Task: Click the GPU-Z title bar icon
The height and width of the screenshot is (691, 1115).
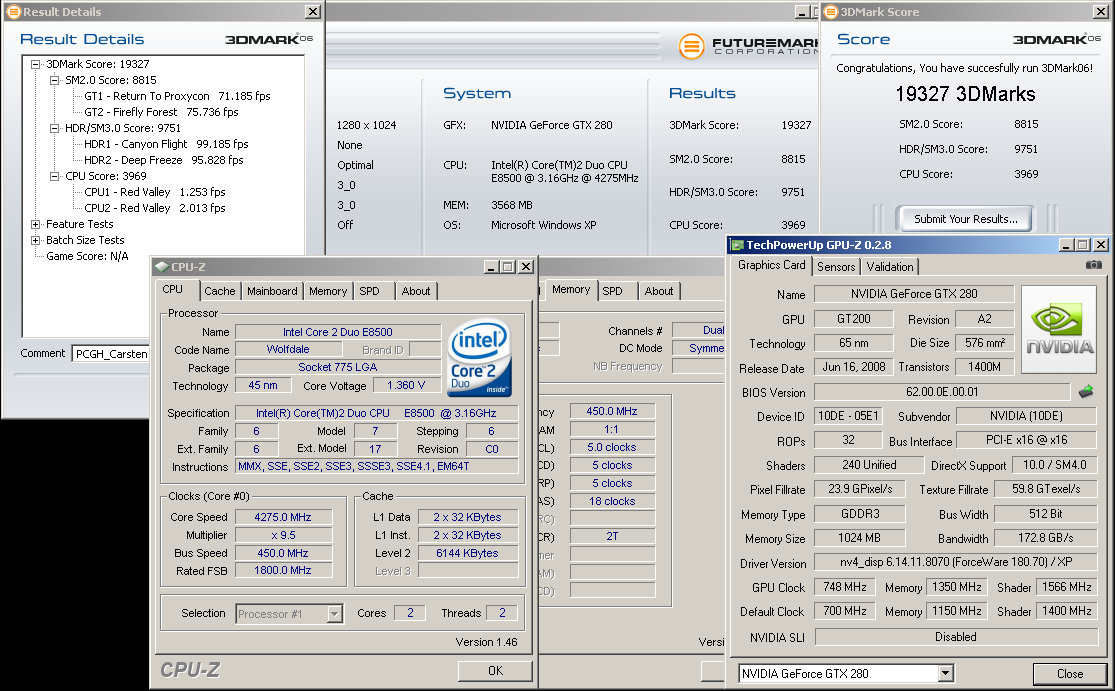Action: (737, 245)
